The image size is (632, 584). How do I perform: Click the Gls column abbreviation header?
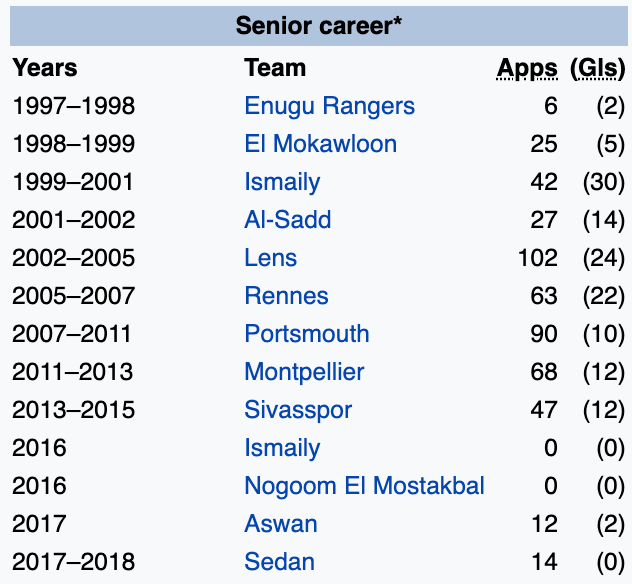(x=597, y=68)
